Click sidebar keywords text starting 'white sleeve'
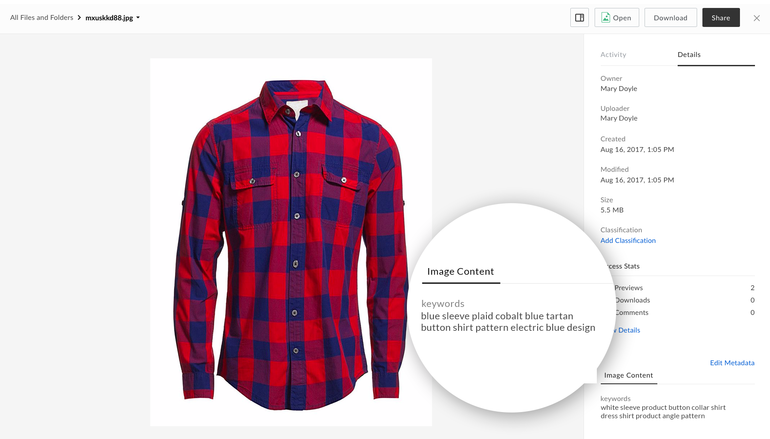Screen dimensions: 770x439 point(663,412)
